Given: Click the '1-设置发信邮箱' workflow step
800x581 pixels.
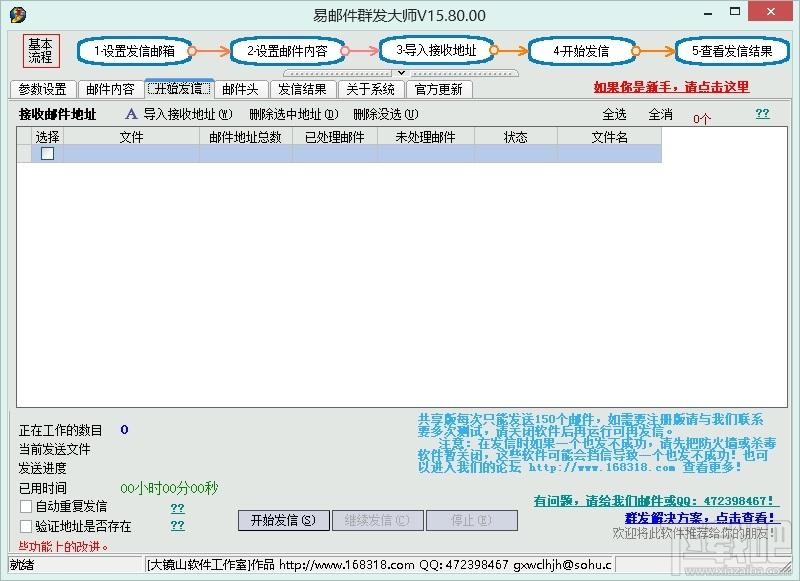Looking at the screenshot, I should pyautogui.click(x=134, y=50).
